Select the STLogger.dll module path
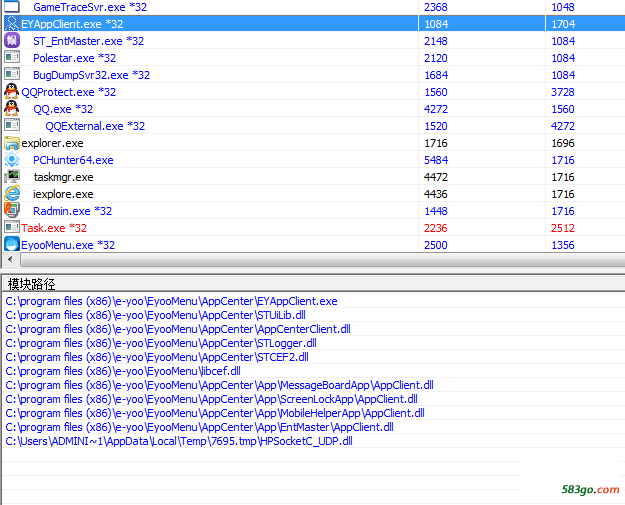 [161, 343]
